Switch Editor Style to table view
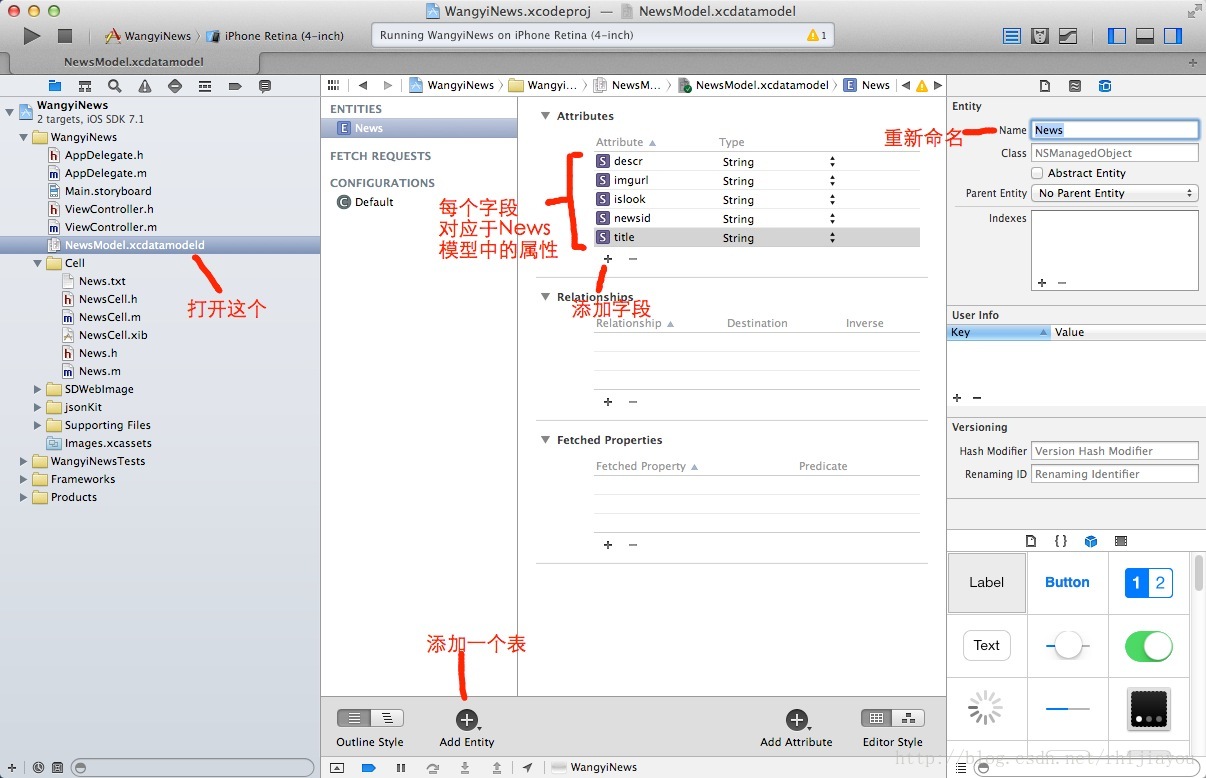1206x778 pixels. click(877, 718)
